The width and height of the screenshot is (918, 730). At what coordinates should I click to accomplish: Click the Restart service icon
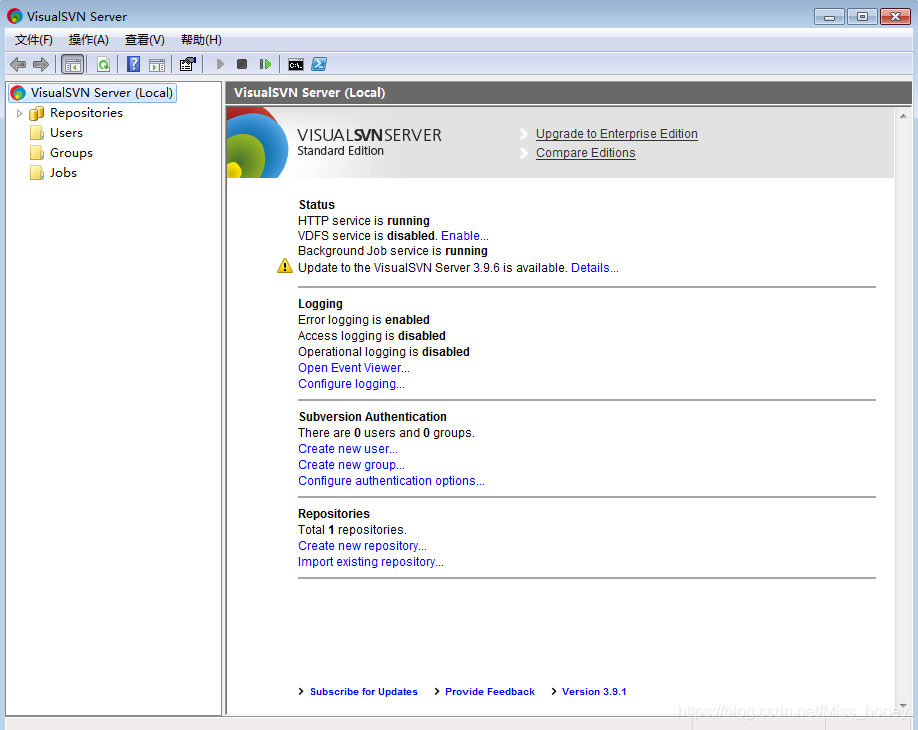tap(265, 64)
